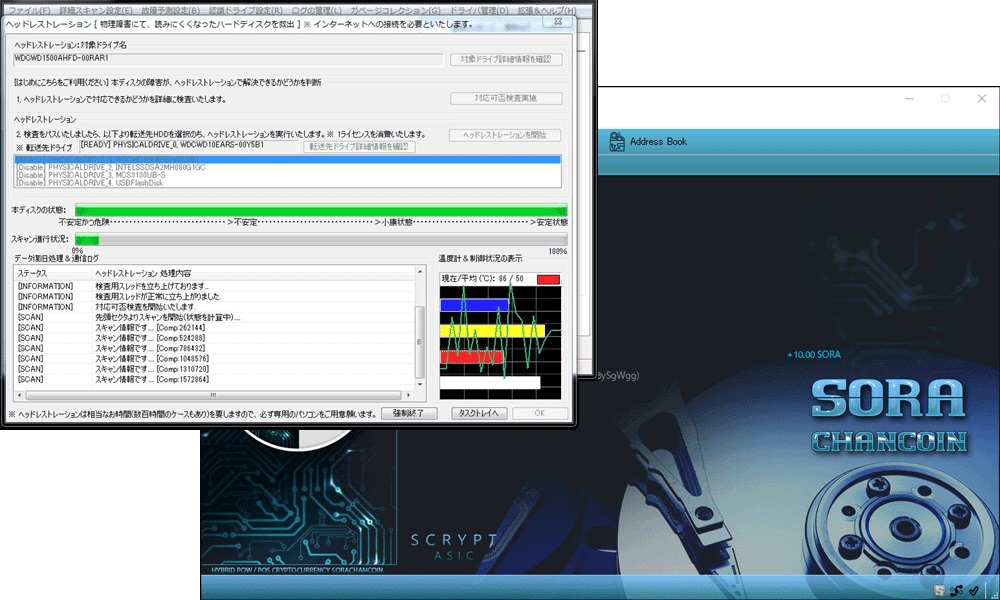The width and height of the screenshot is (1000, 600).
Task: Click the 転送先ドライブ詳細情報を確認 button
Action: tap(359, 147)
